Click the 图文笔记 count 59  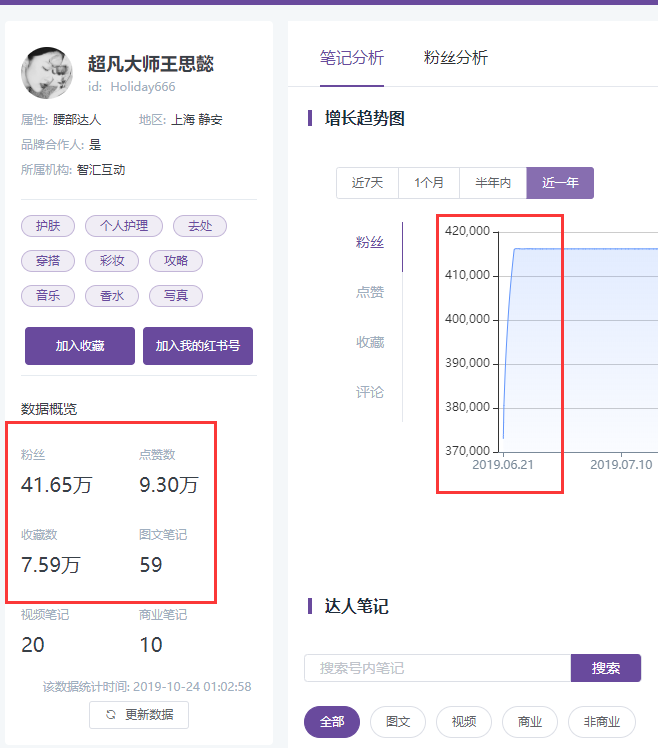point(151,565)
